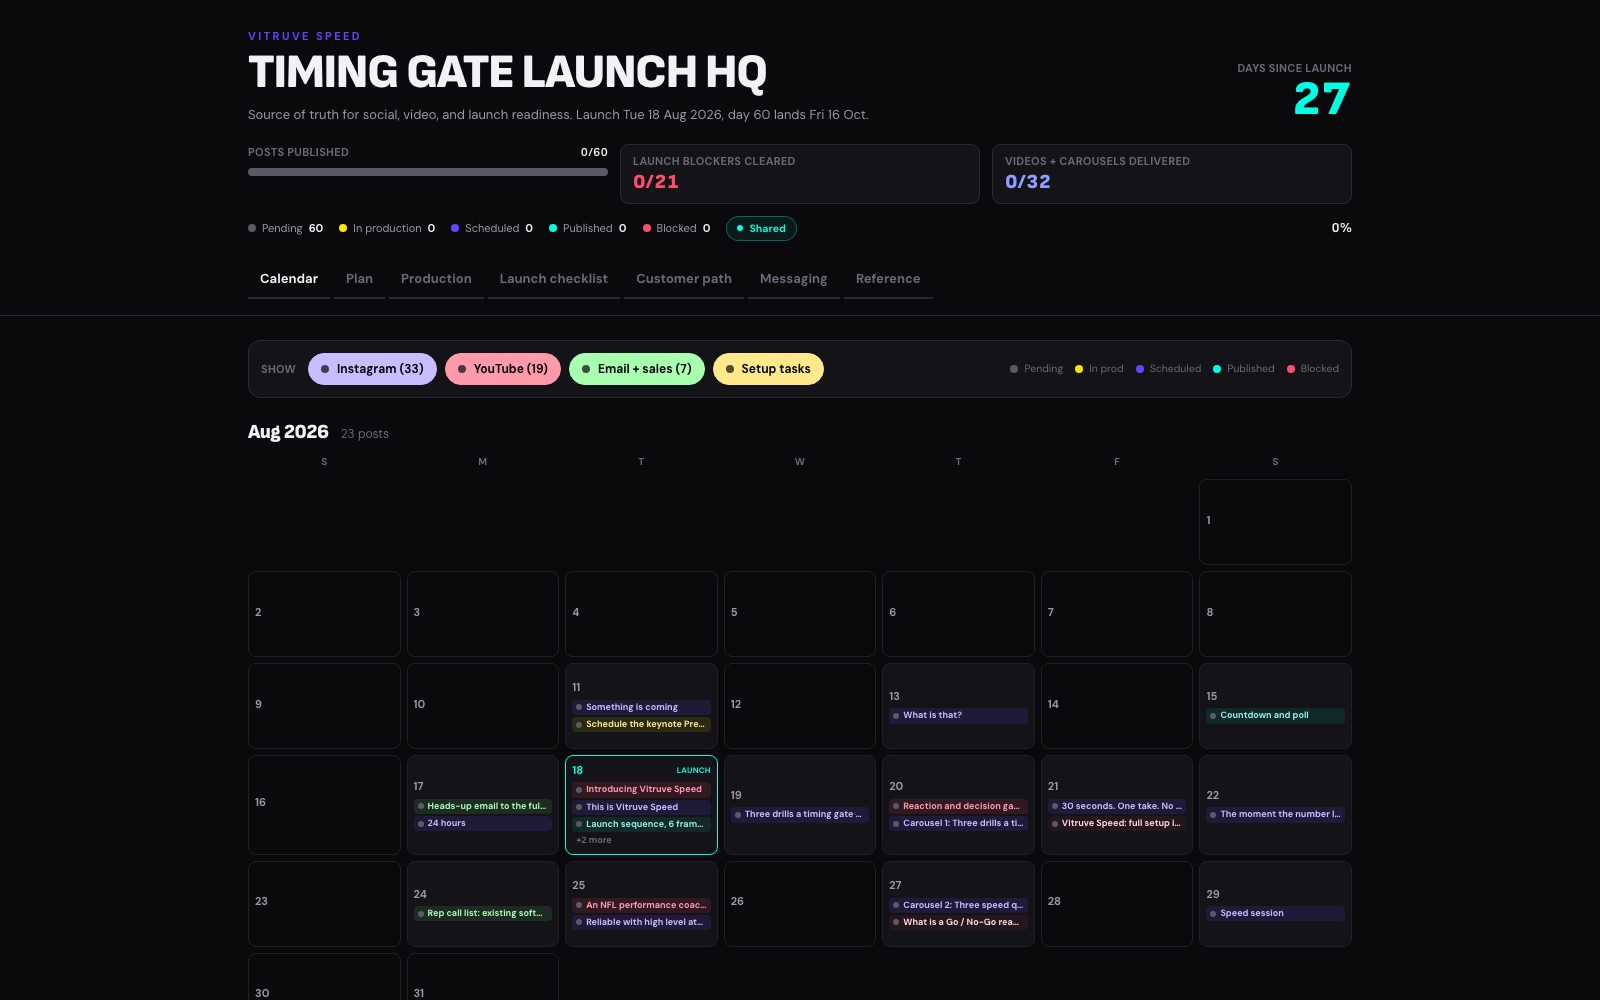Viewport: 1600px width, 1000px height.
Task: Open 'Vitruve Speed: full setup' post
Action: click(x=1116, y=823)
